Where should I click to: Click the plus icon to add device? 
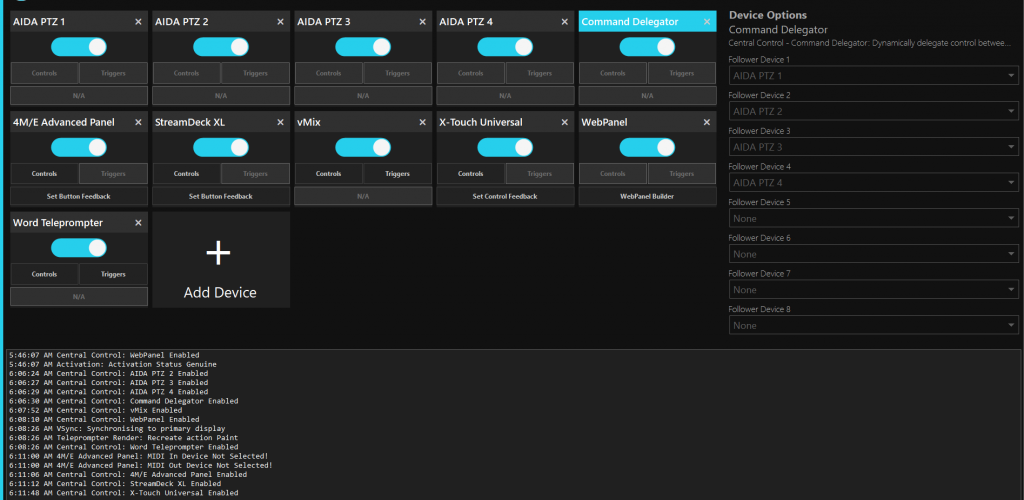pos(218,254)
